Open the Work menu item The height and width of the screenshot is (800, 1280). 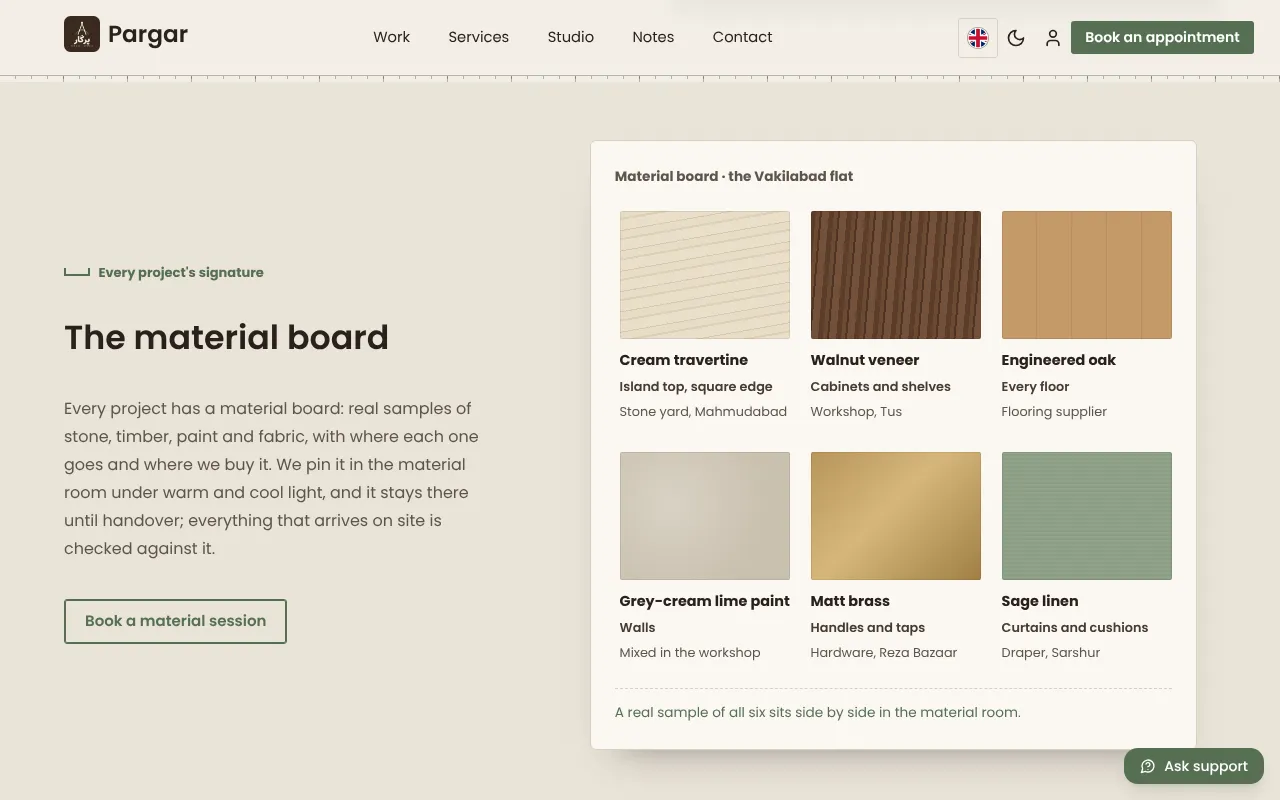tap(391, 37)
